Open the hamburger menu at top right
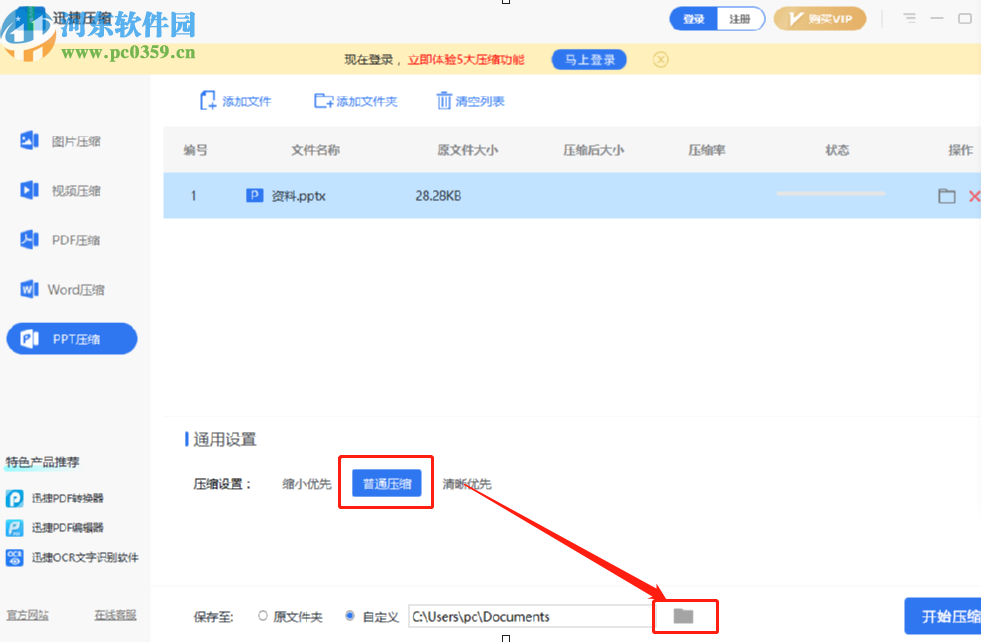The height and width of the screenshot is (642, 981). click(x=909, y=18)
